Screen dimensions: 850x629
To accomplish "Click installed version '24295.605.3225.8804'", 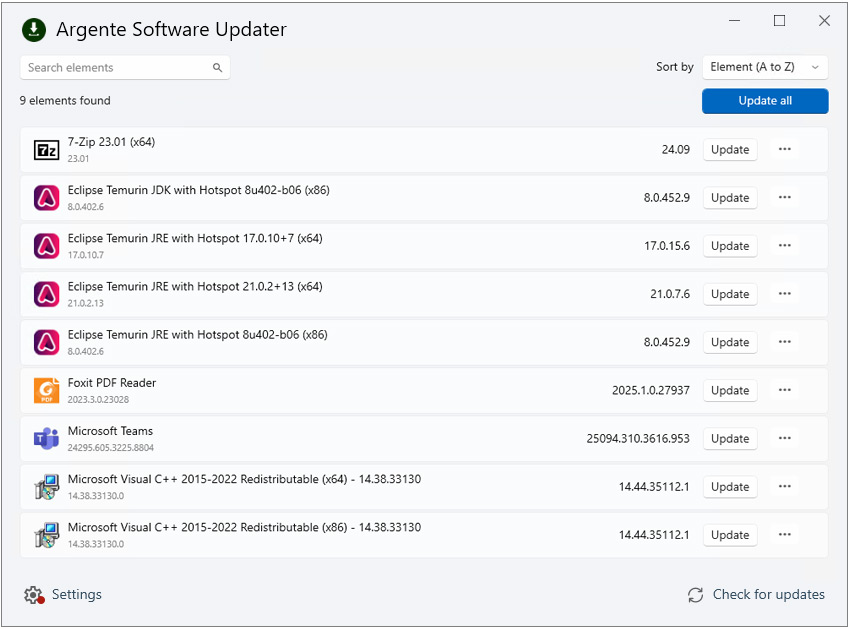I will coord(111,448).
